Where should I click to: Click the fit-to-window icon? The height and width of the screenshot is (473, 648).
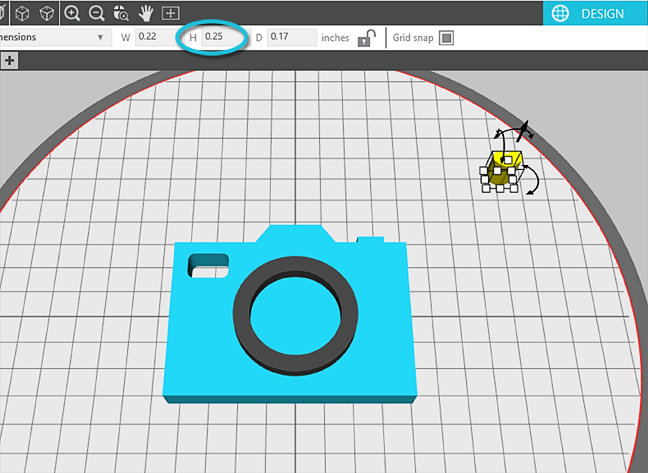pos(170,14)
